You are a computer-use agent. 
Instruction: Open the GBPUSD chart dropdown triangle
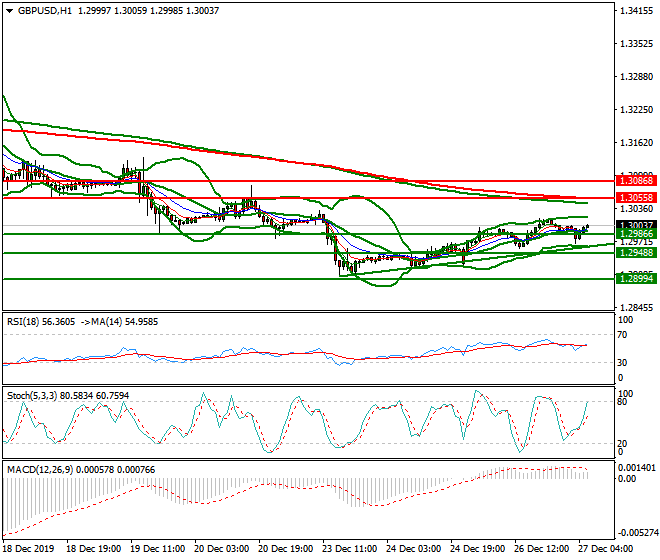pyautogui.click(x=9, y=11)
